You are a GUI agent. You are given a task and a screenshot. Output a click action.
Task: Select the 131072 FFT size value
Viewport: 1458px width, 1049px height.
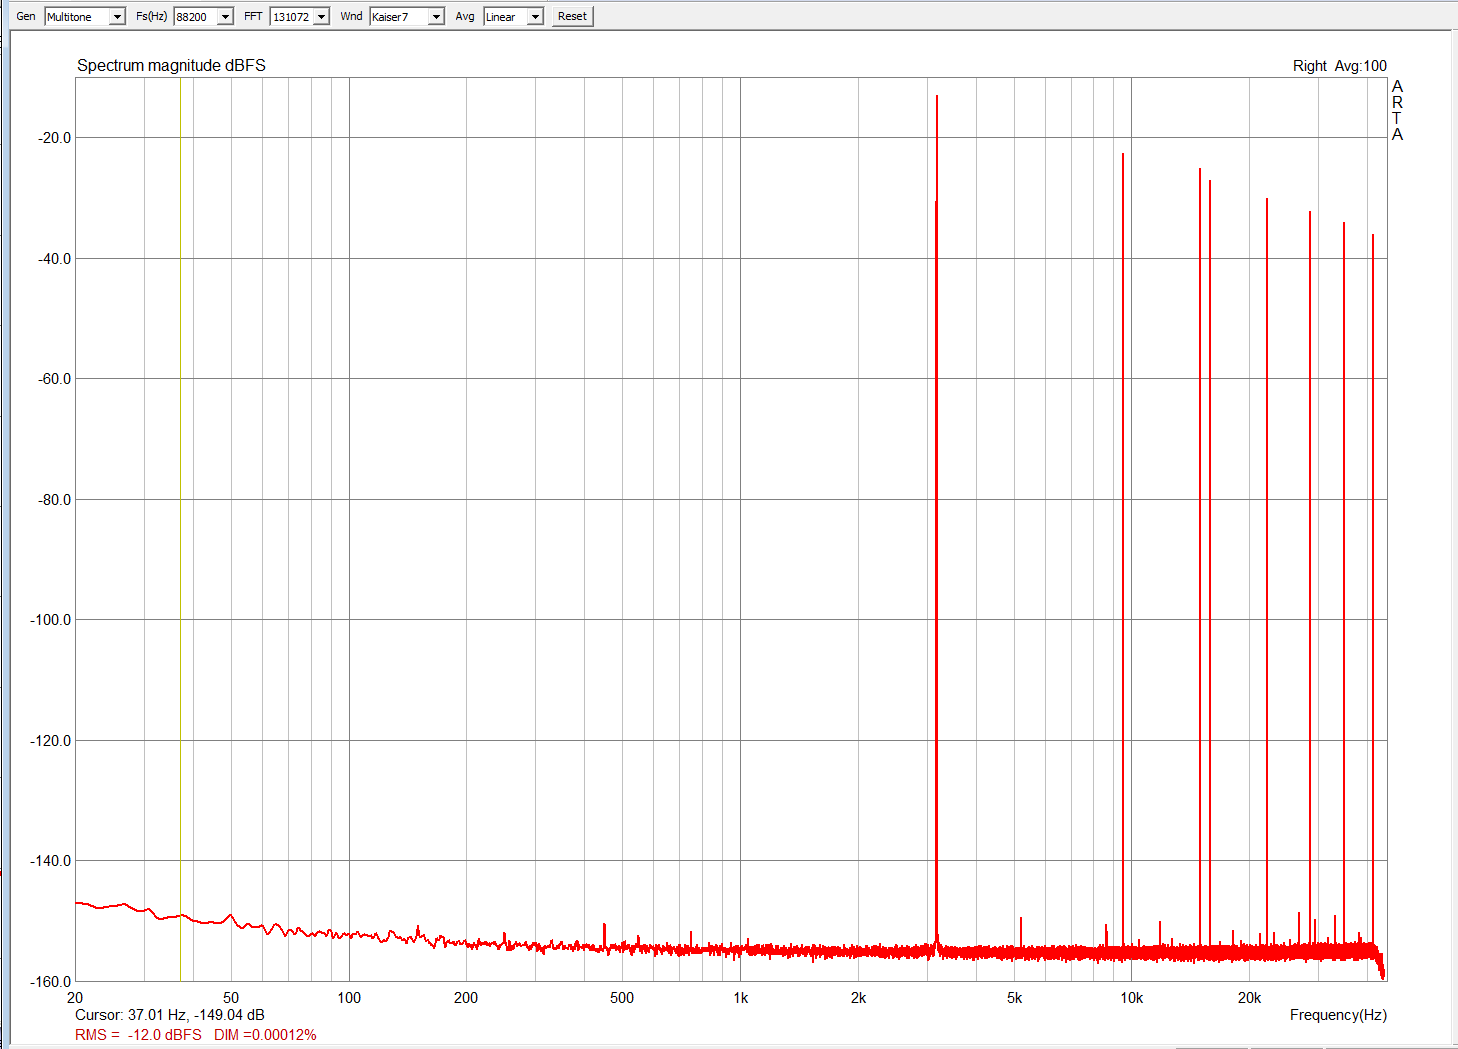(x=291, y=17)
